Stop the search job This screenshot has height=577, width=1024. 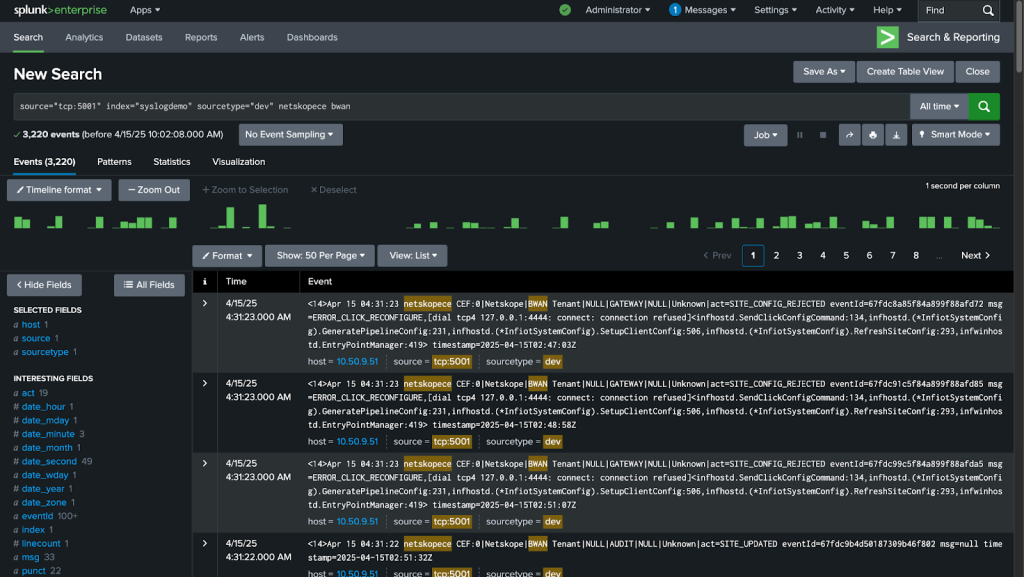[x=823, y=135]
